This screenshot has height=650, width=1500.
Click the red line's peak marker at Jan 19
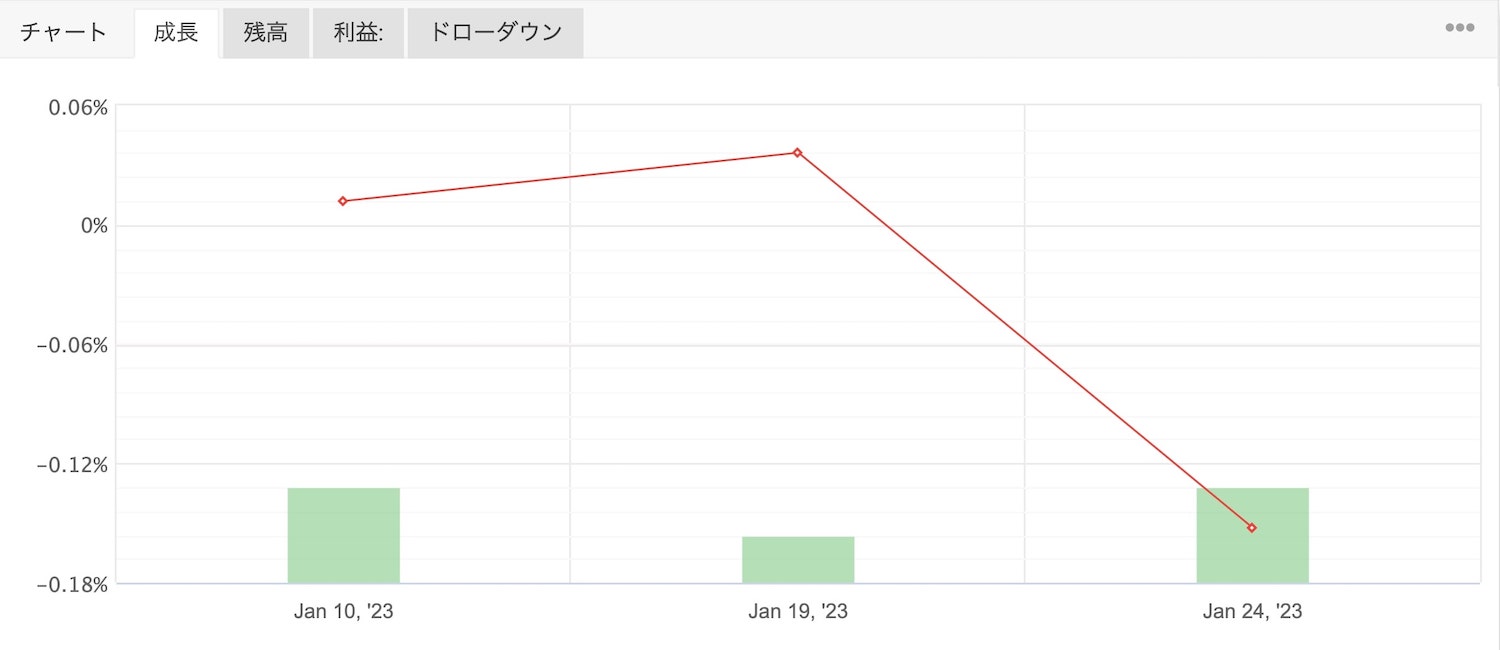click(797, 153)
